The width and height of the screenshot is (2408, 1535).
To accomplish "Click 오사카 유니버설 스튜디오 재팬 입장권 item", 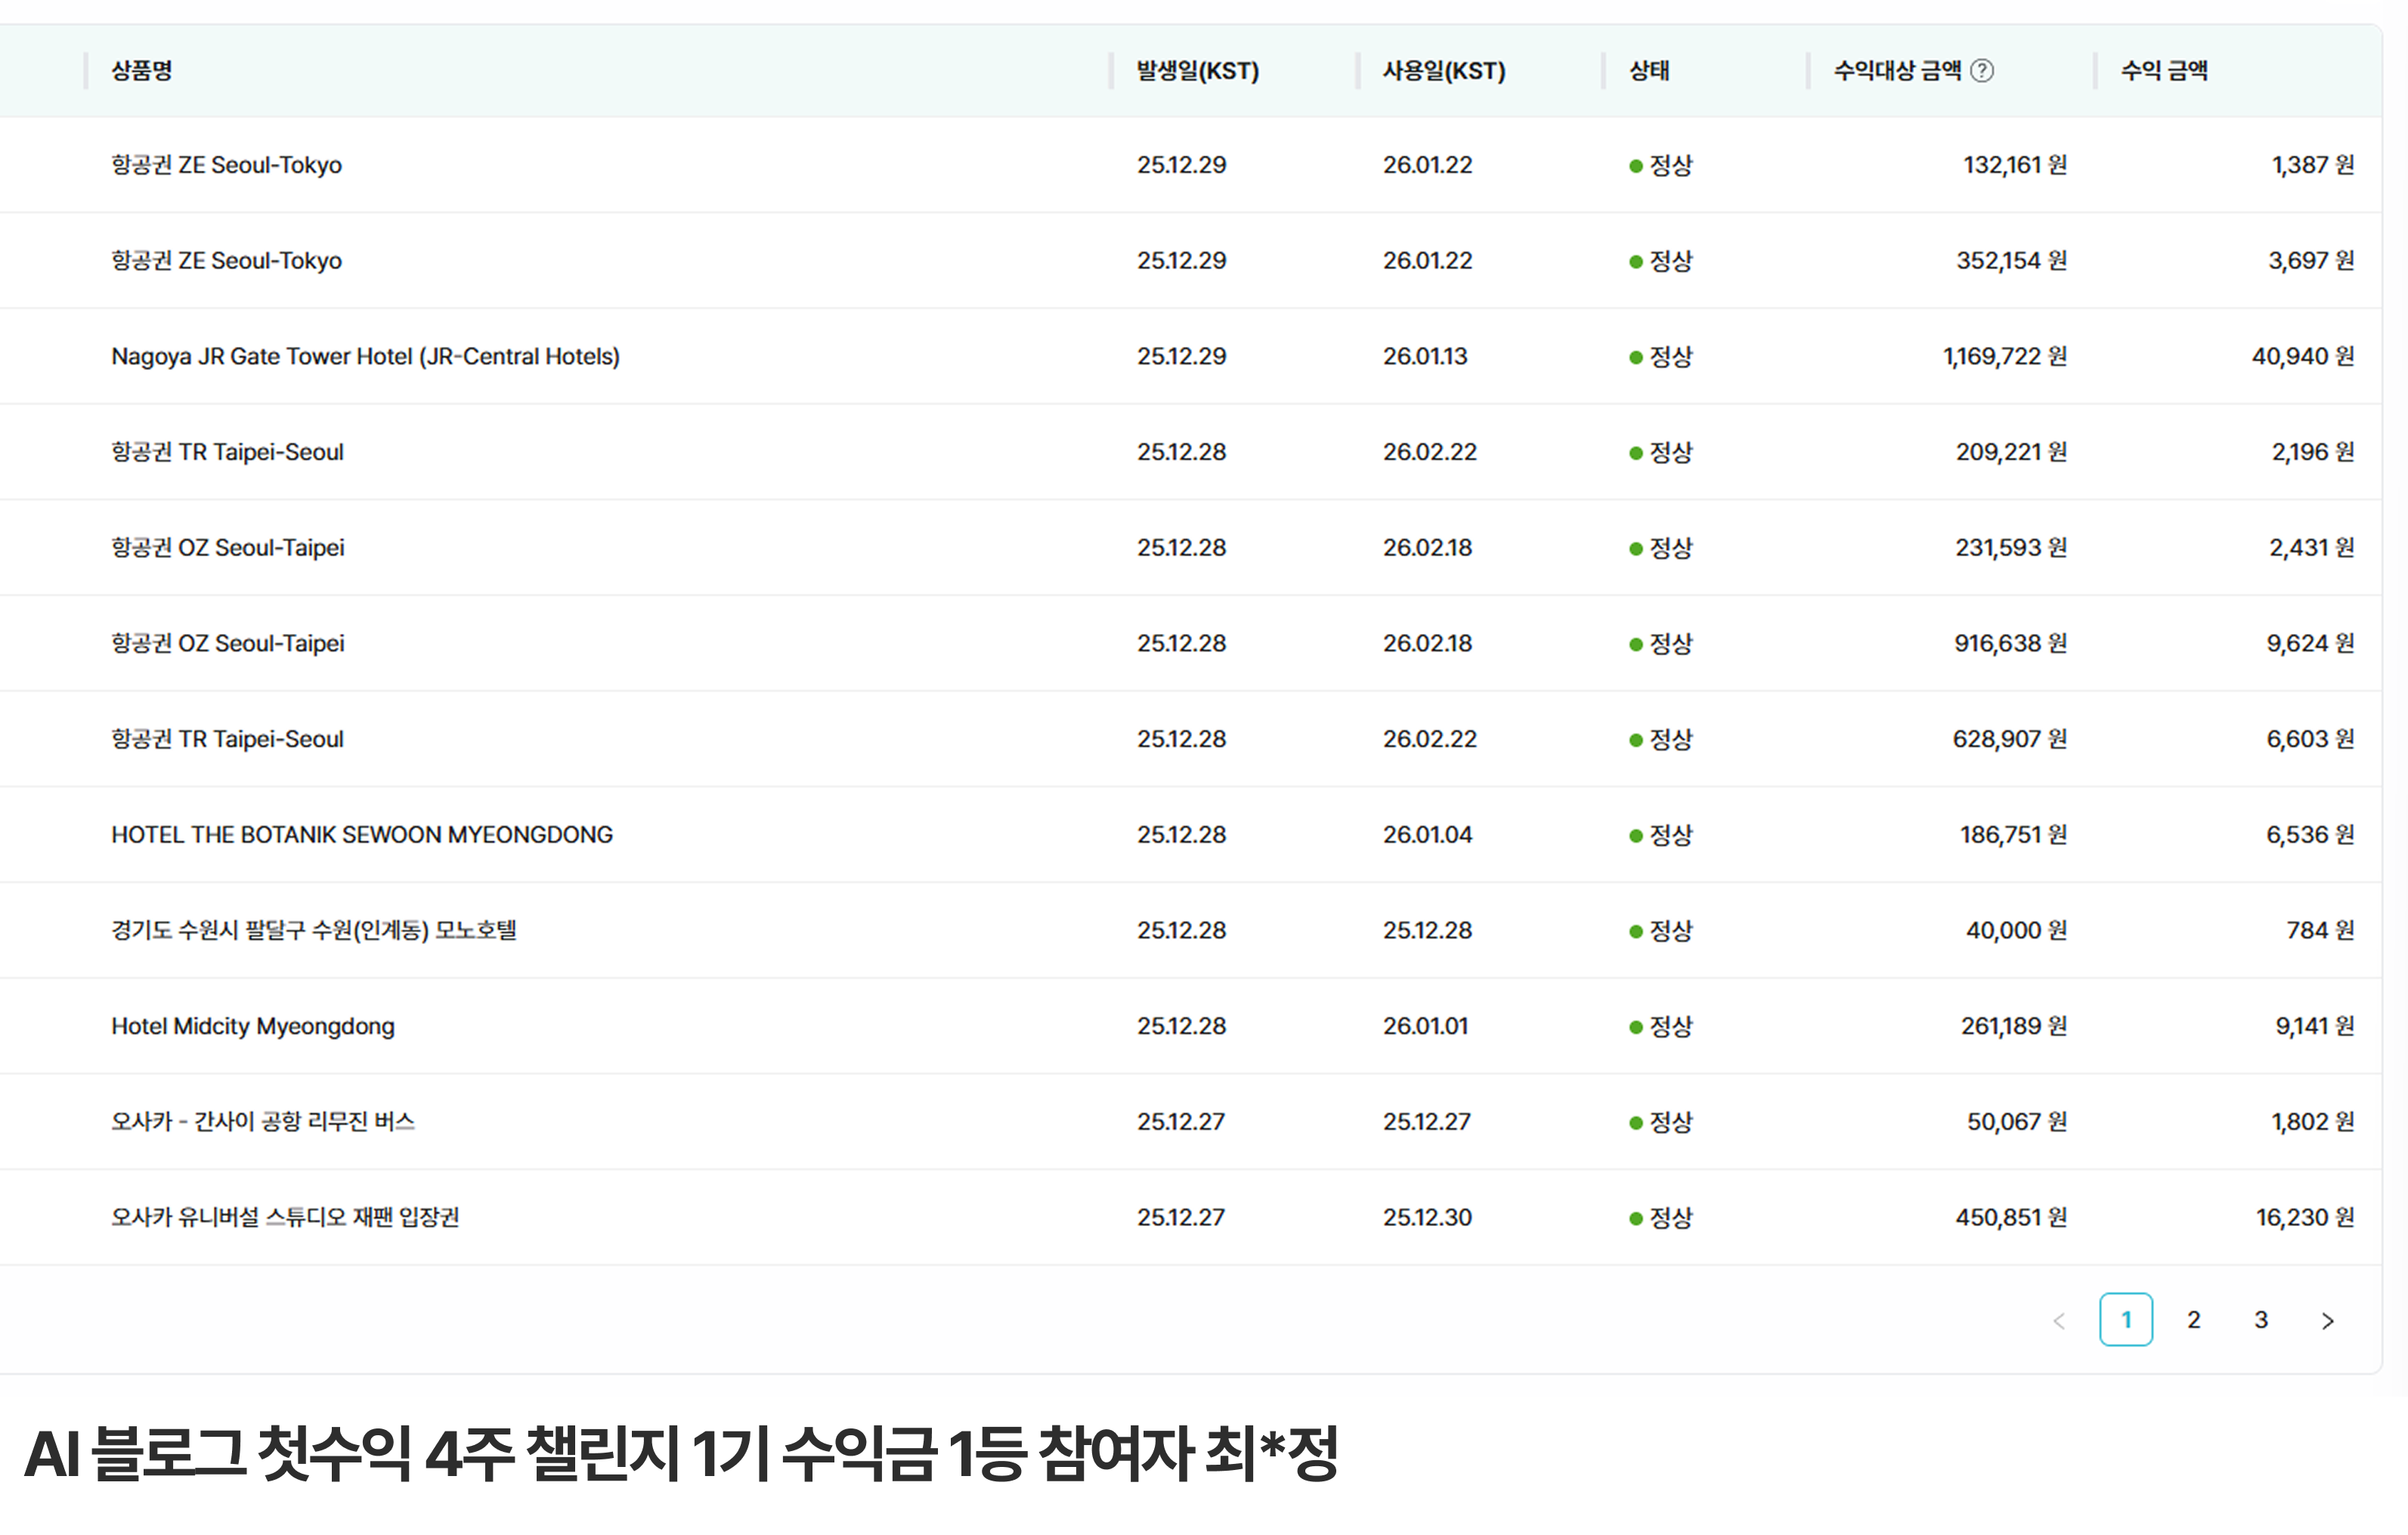I will (285, 1217).
